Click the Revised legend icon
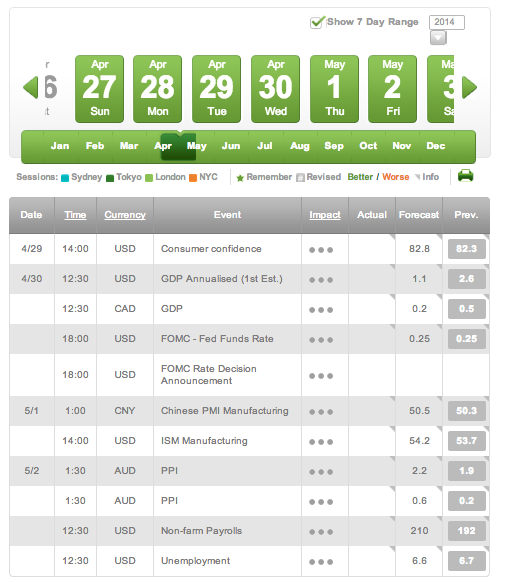This screenshot has width=506, height=583. [300, 178]
